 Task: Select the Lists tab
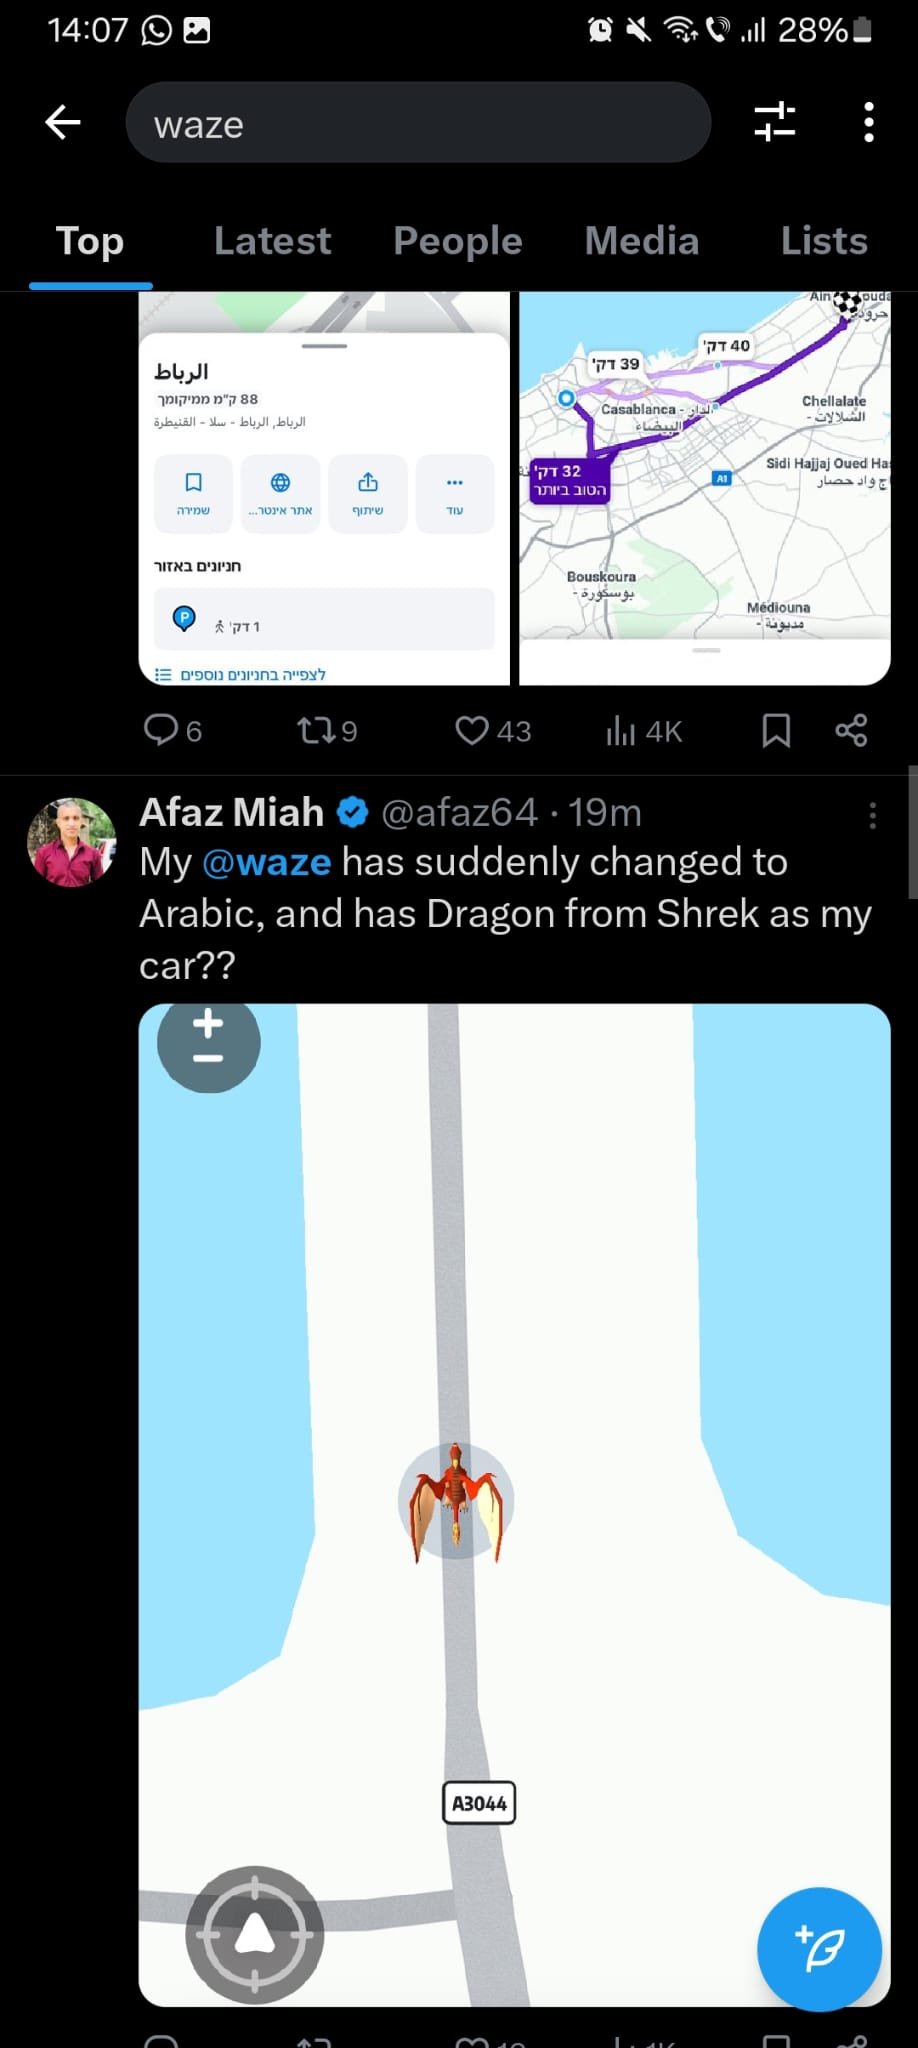(823, 241)
